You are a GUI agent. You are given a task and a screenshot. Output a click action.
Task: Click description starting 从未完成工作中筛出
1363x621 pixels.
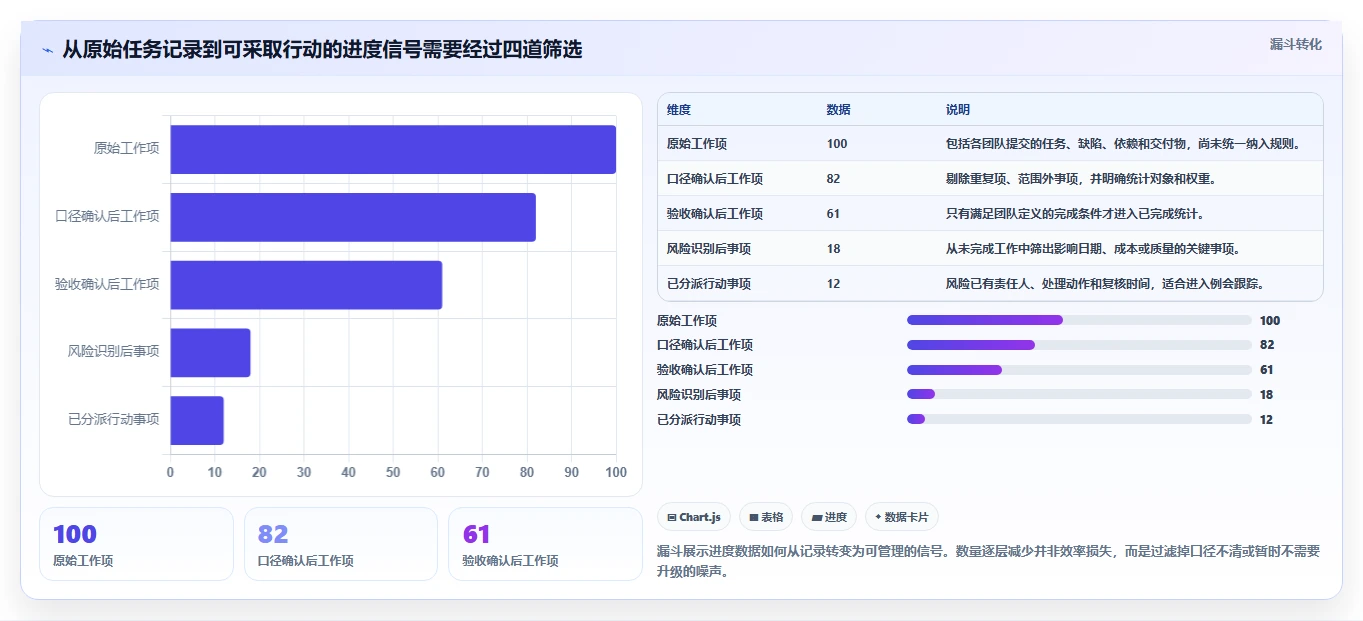1094,249
